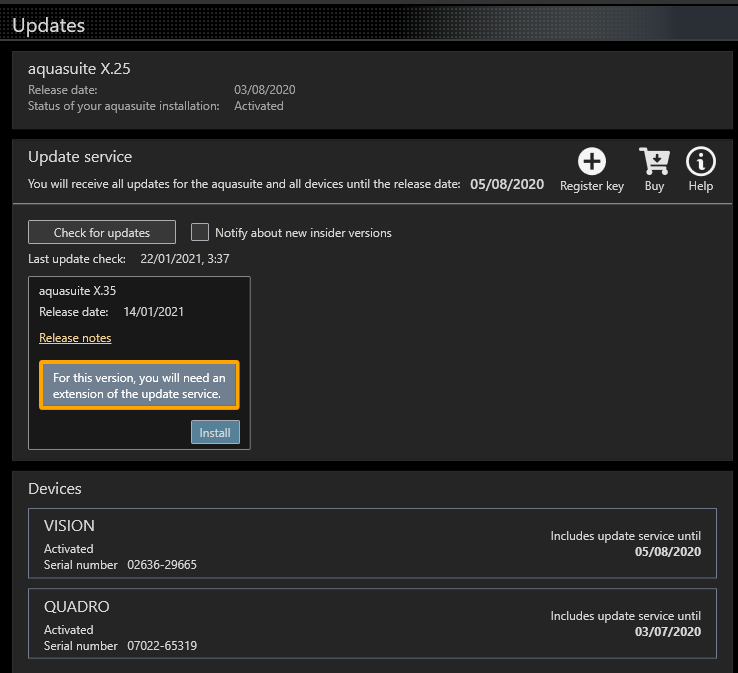Click the bold 05/08/2020 update service date
The image size is (738, 673).
click(507, 184)
